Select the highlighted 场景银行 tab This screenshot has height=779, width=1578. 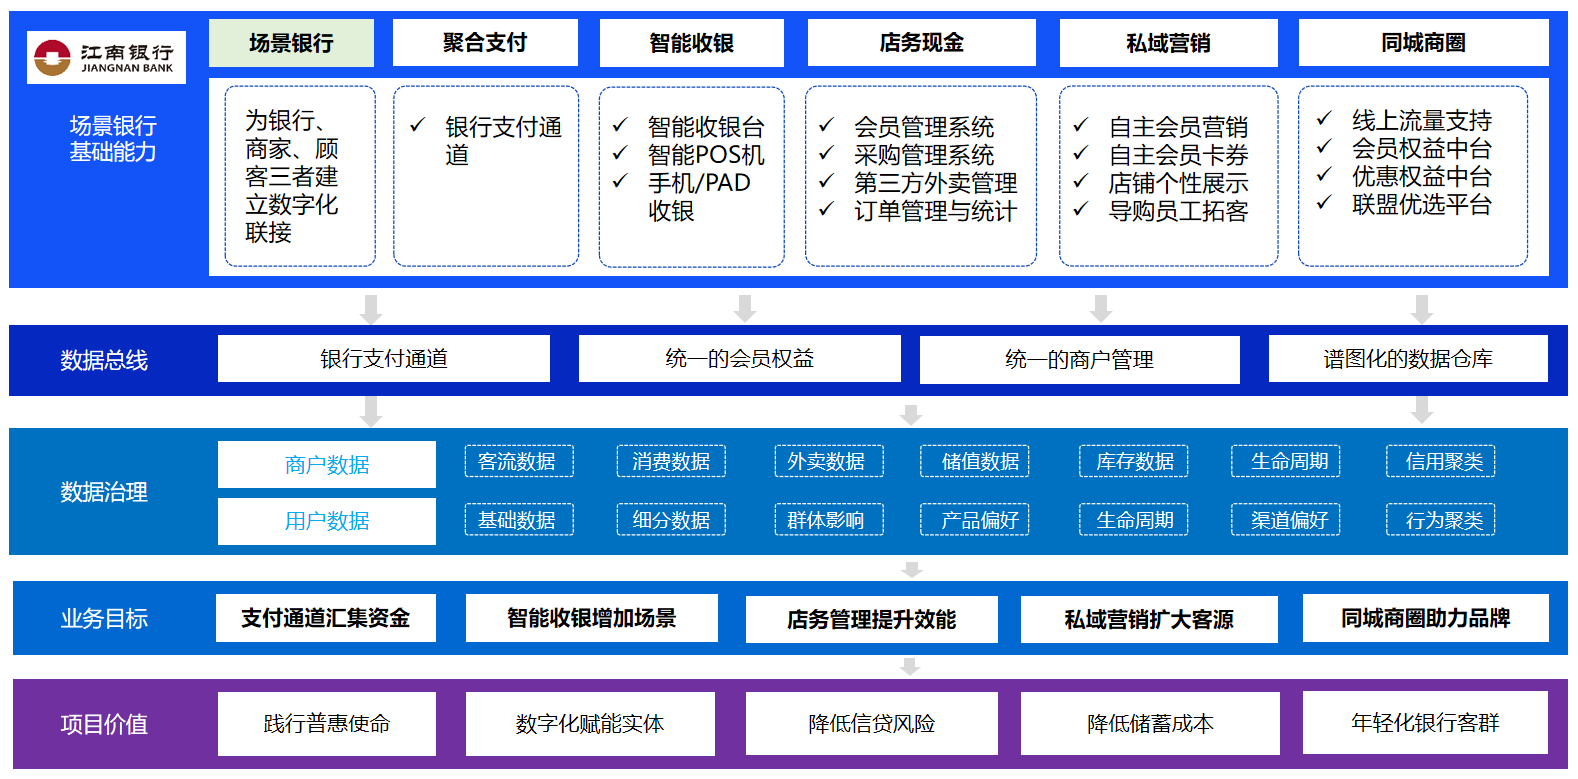coord(291,43)
